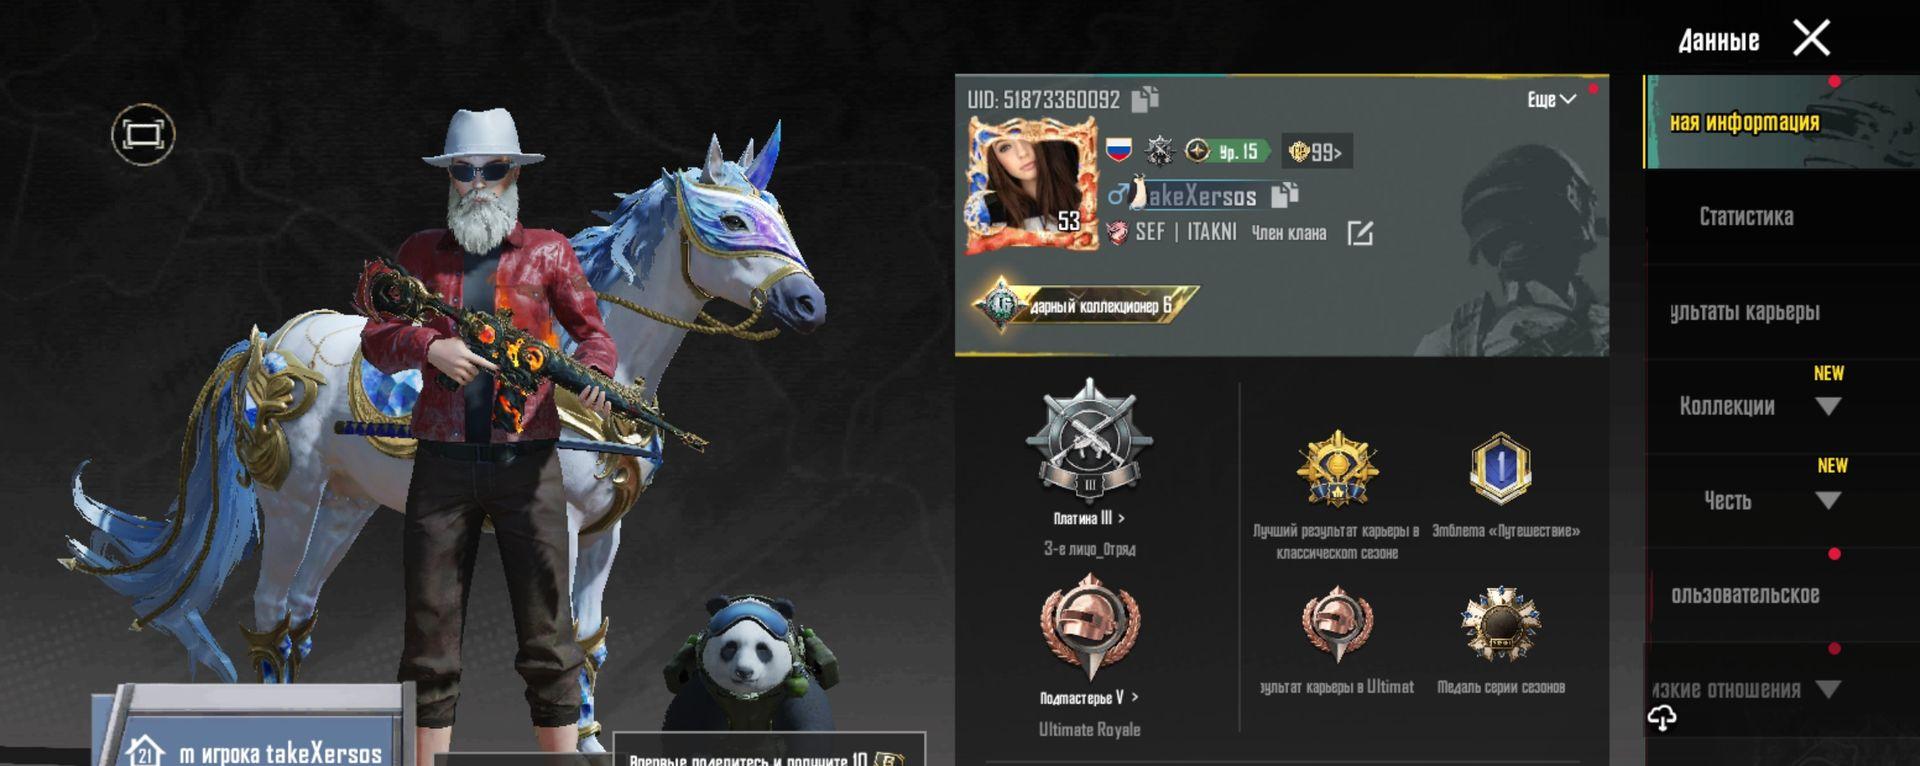This screenshot has width=1920, height=766.
Task: Expand the Честь section arrow
Action: [x=1828, y=501]
